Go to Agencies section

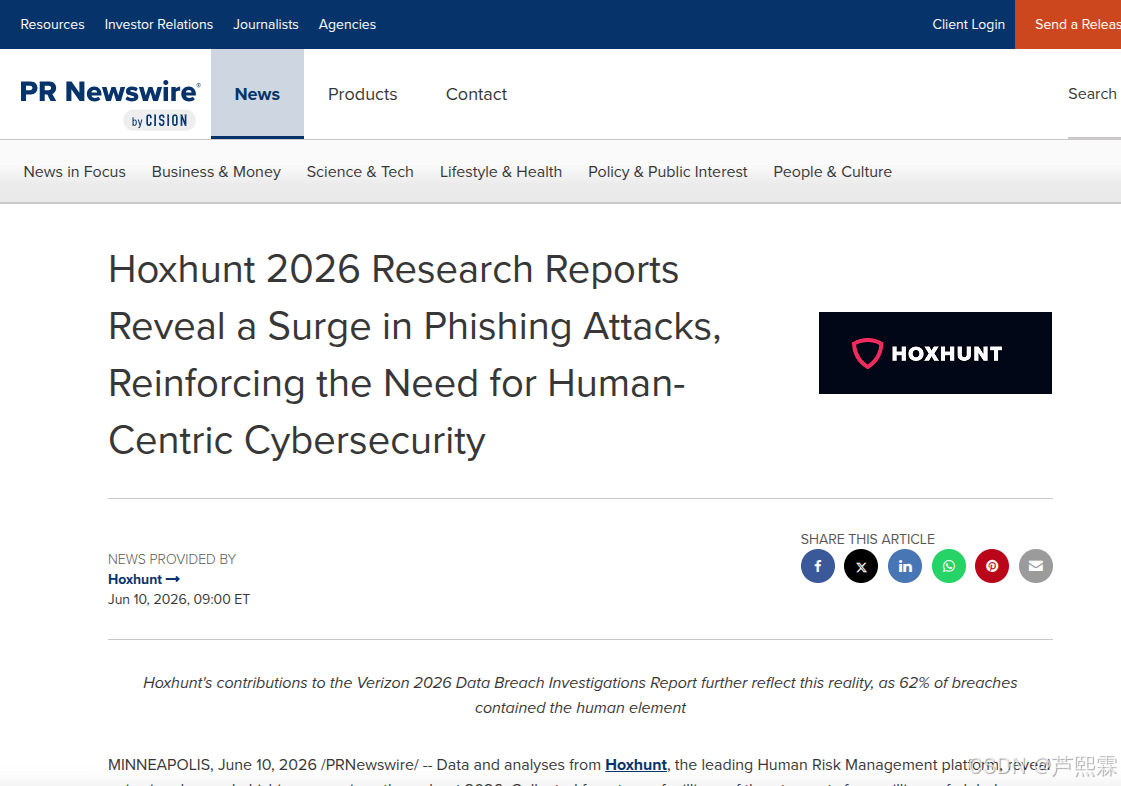point(347,24)
